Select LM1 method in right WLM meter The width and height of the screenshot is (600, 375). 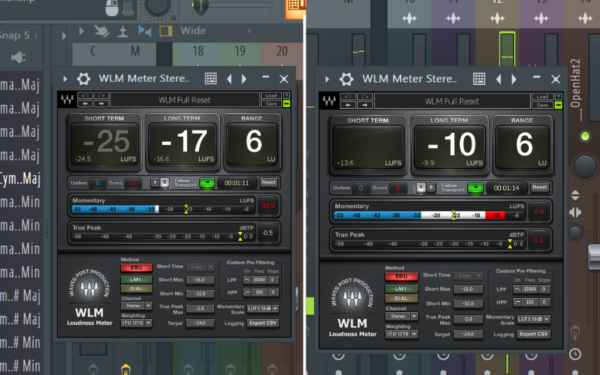(401, 289)
